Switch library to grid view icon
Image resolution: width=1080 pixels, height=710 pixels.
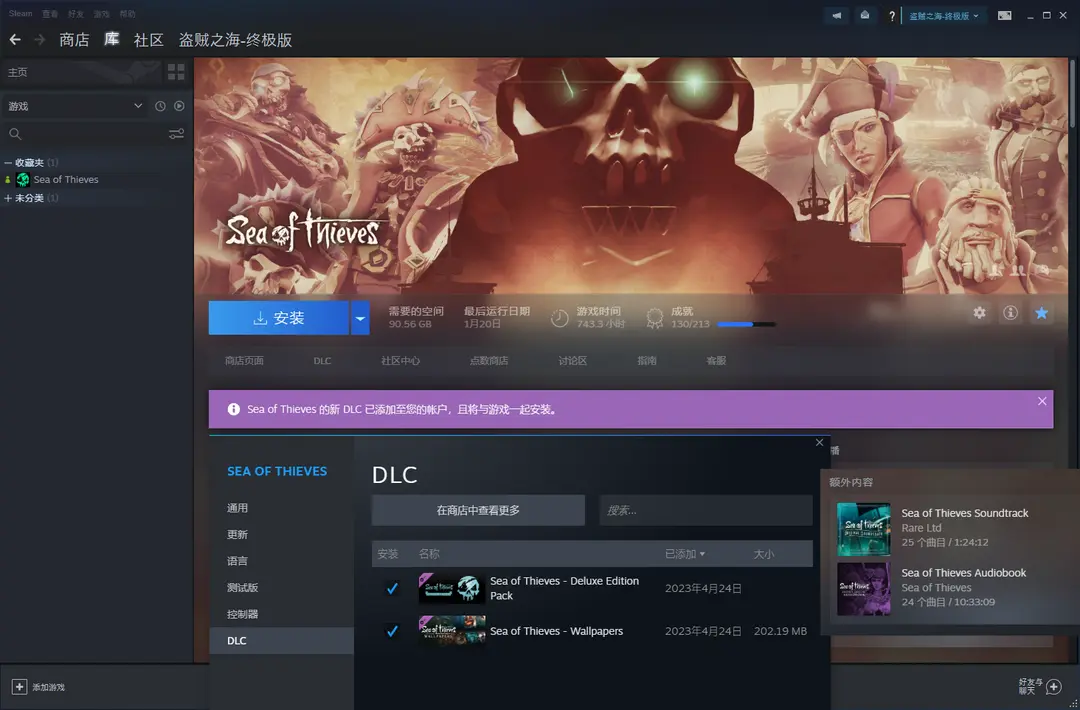176,72
